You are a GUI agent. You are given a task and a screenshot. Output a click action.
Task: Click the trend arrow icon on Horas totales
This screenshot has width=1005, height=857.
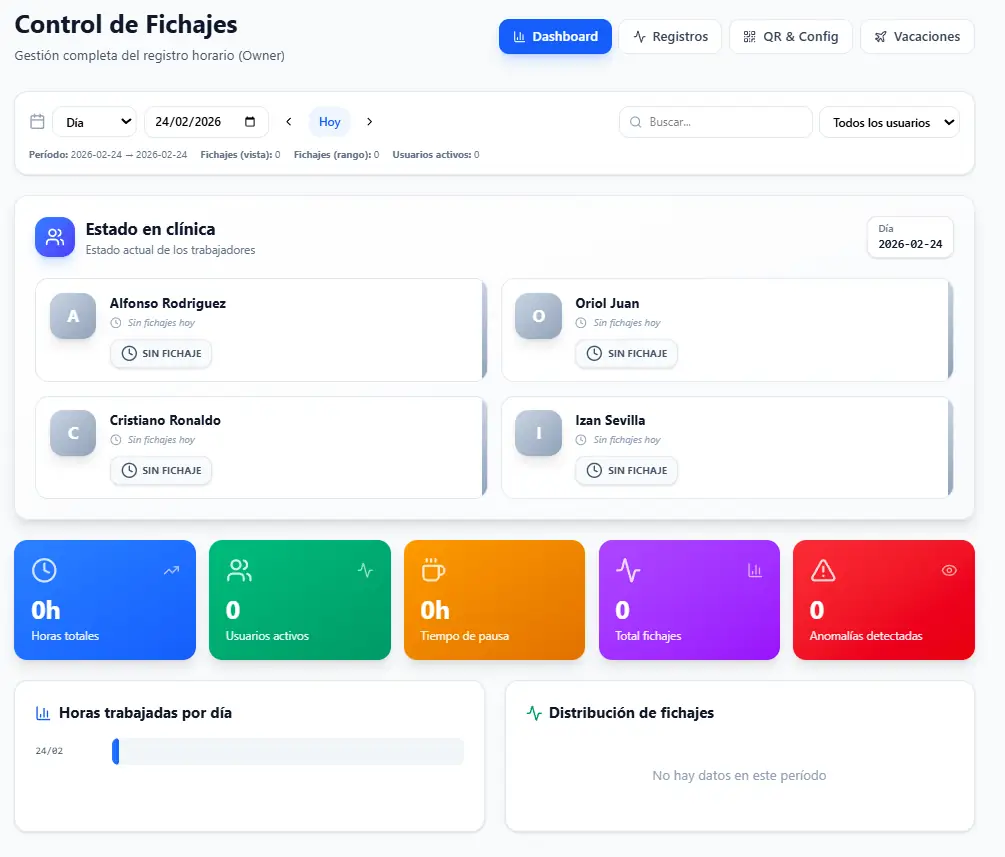171,570
